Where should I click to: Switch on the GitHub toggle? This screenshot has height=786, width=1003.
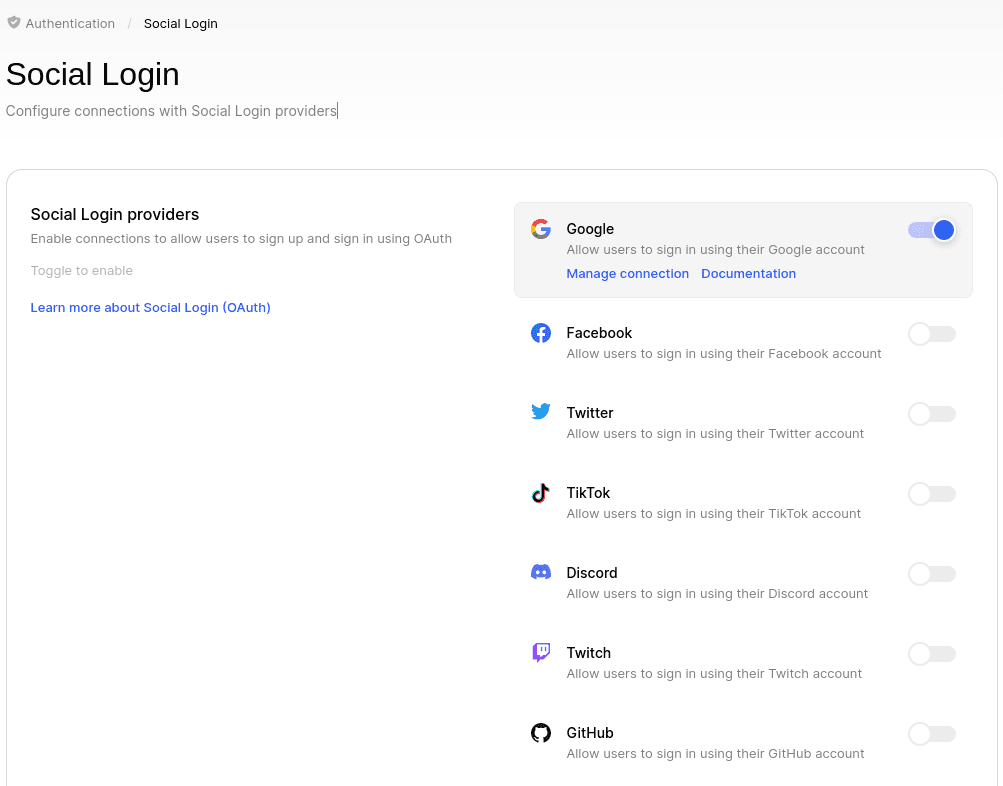(x=931, y=734)
